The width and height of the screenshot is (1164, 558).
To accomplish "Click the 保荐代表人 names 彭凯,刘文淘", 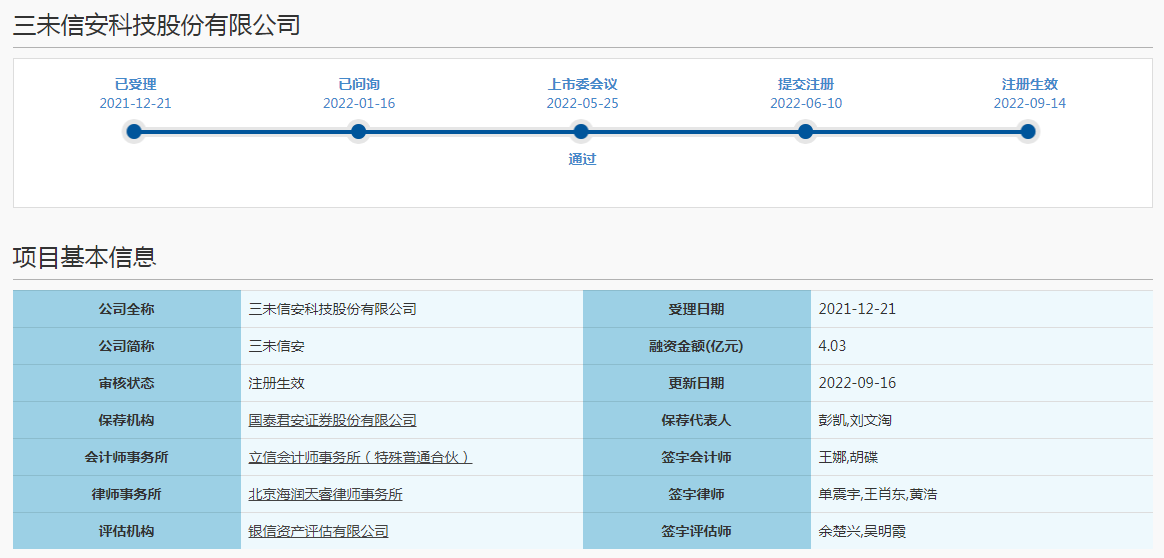I will pos(855,420).
